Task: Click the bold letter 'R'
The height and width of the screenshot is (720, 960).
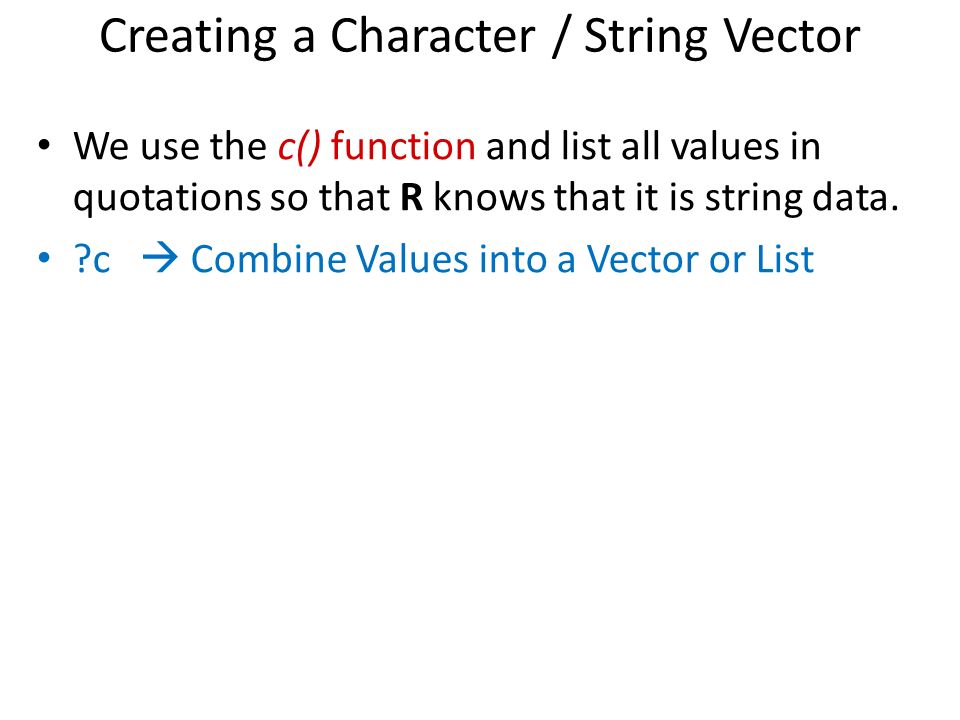Action: click(412, 198)
